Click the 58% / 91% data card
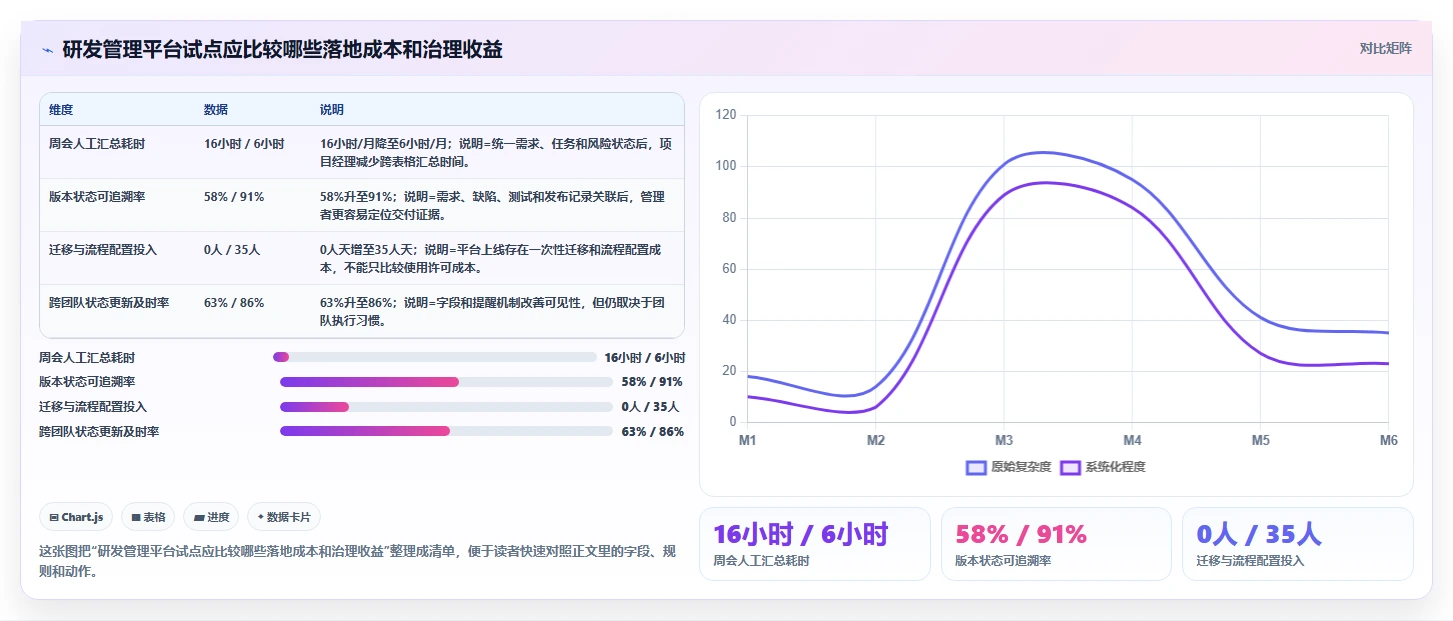The width and height of the screenshot is (1453, 621). pyautogui.click(x=1056, y=544)
